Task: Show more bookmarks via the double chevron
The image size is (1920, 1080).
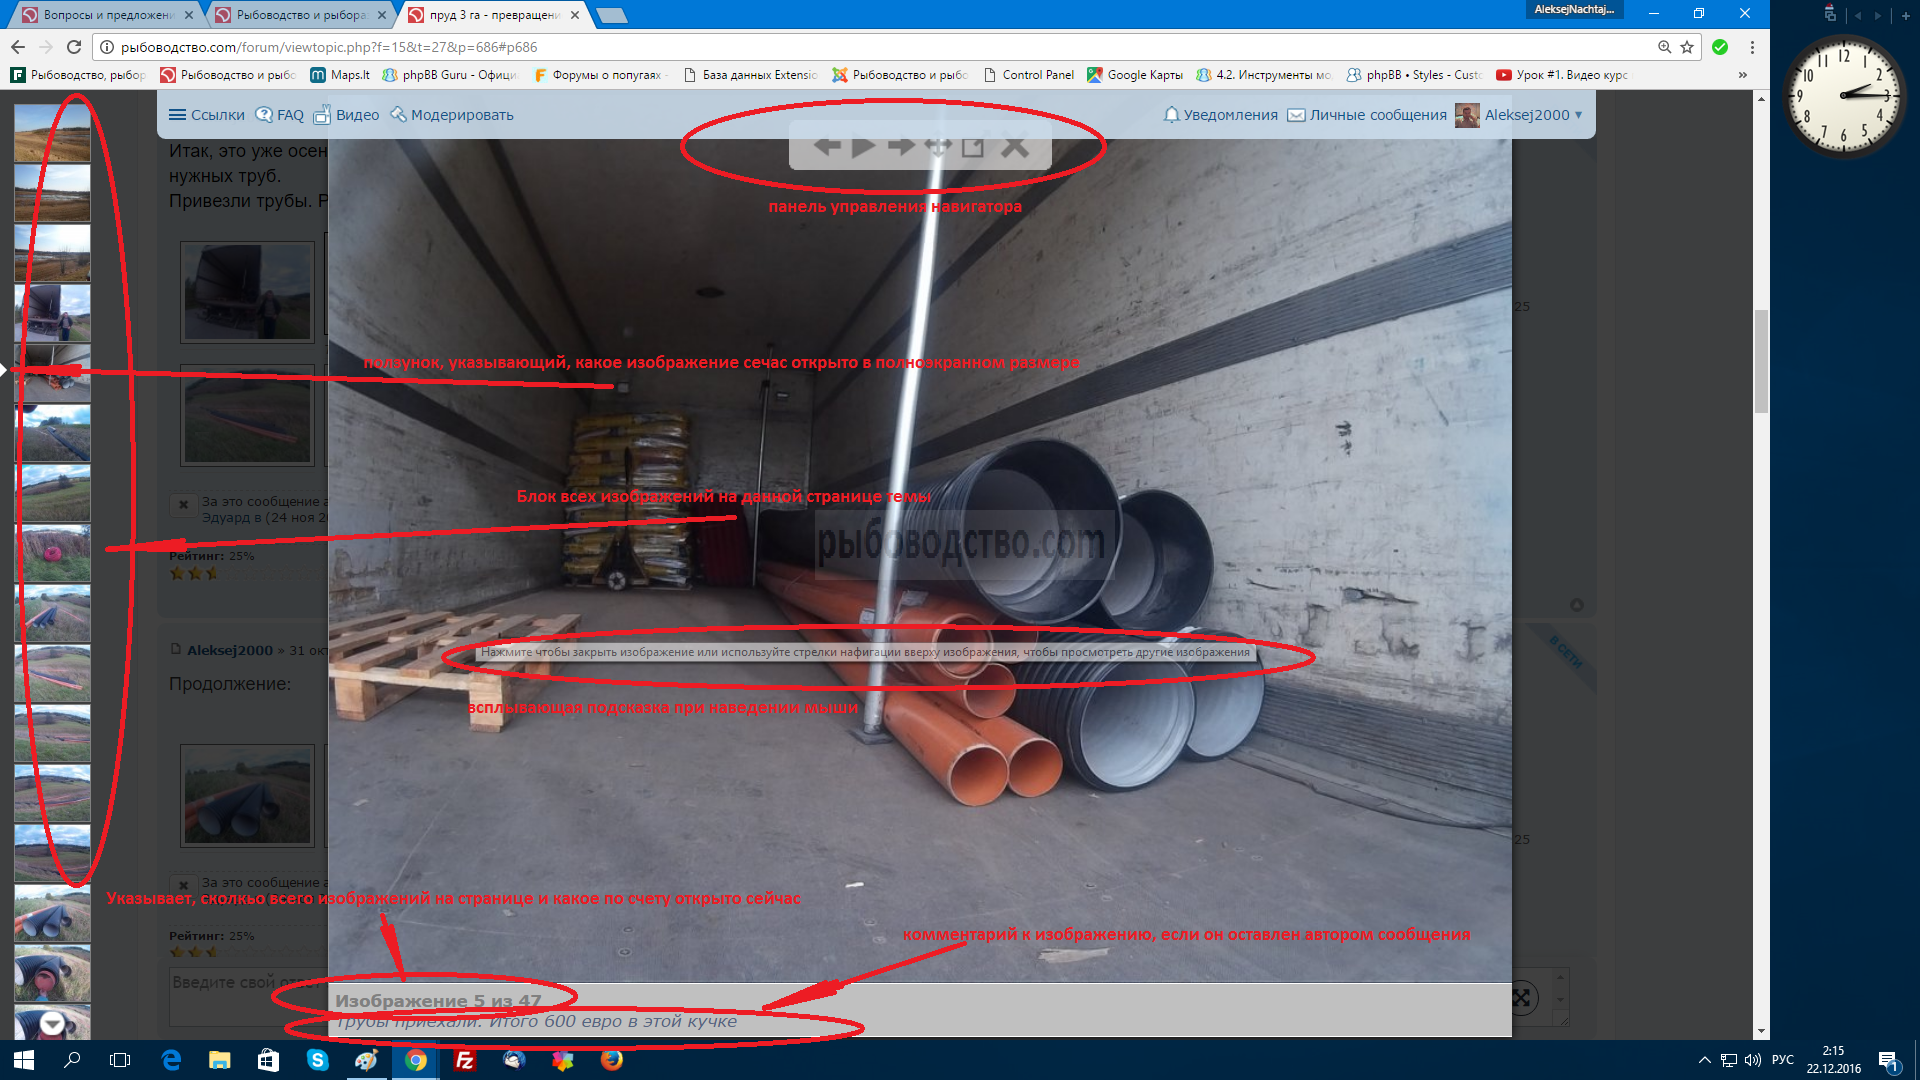Action: coord(1742,75)
